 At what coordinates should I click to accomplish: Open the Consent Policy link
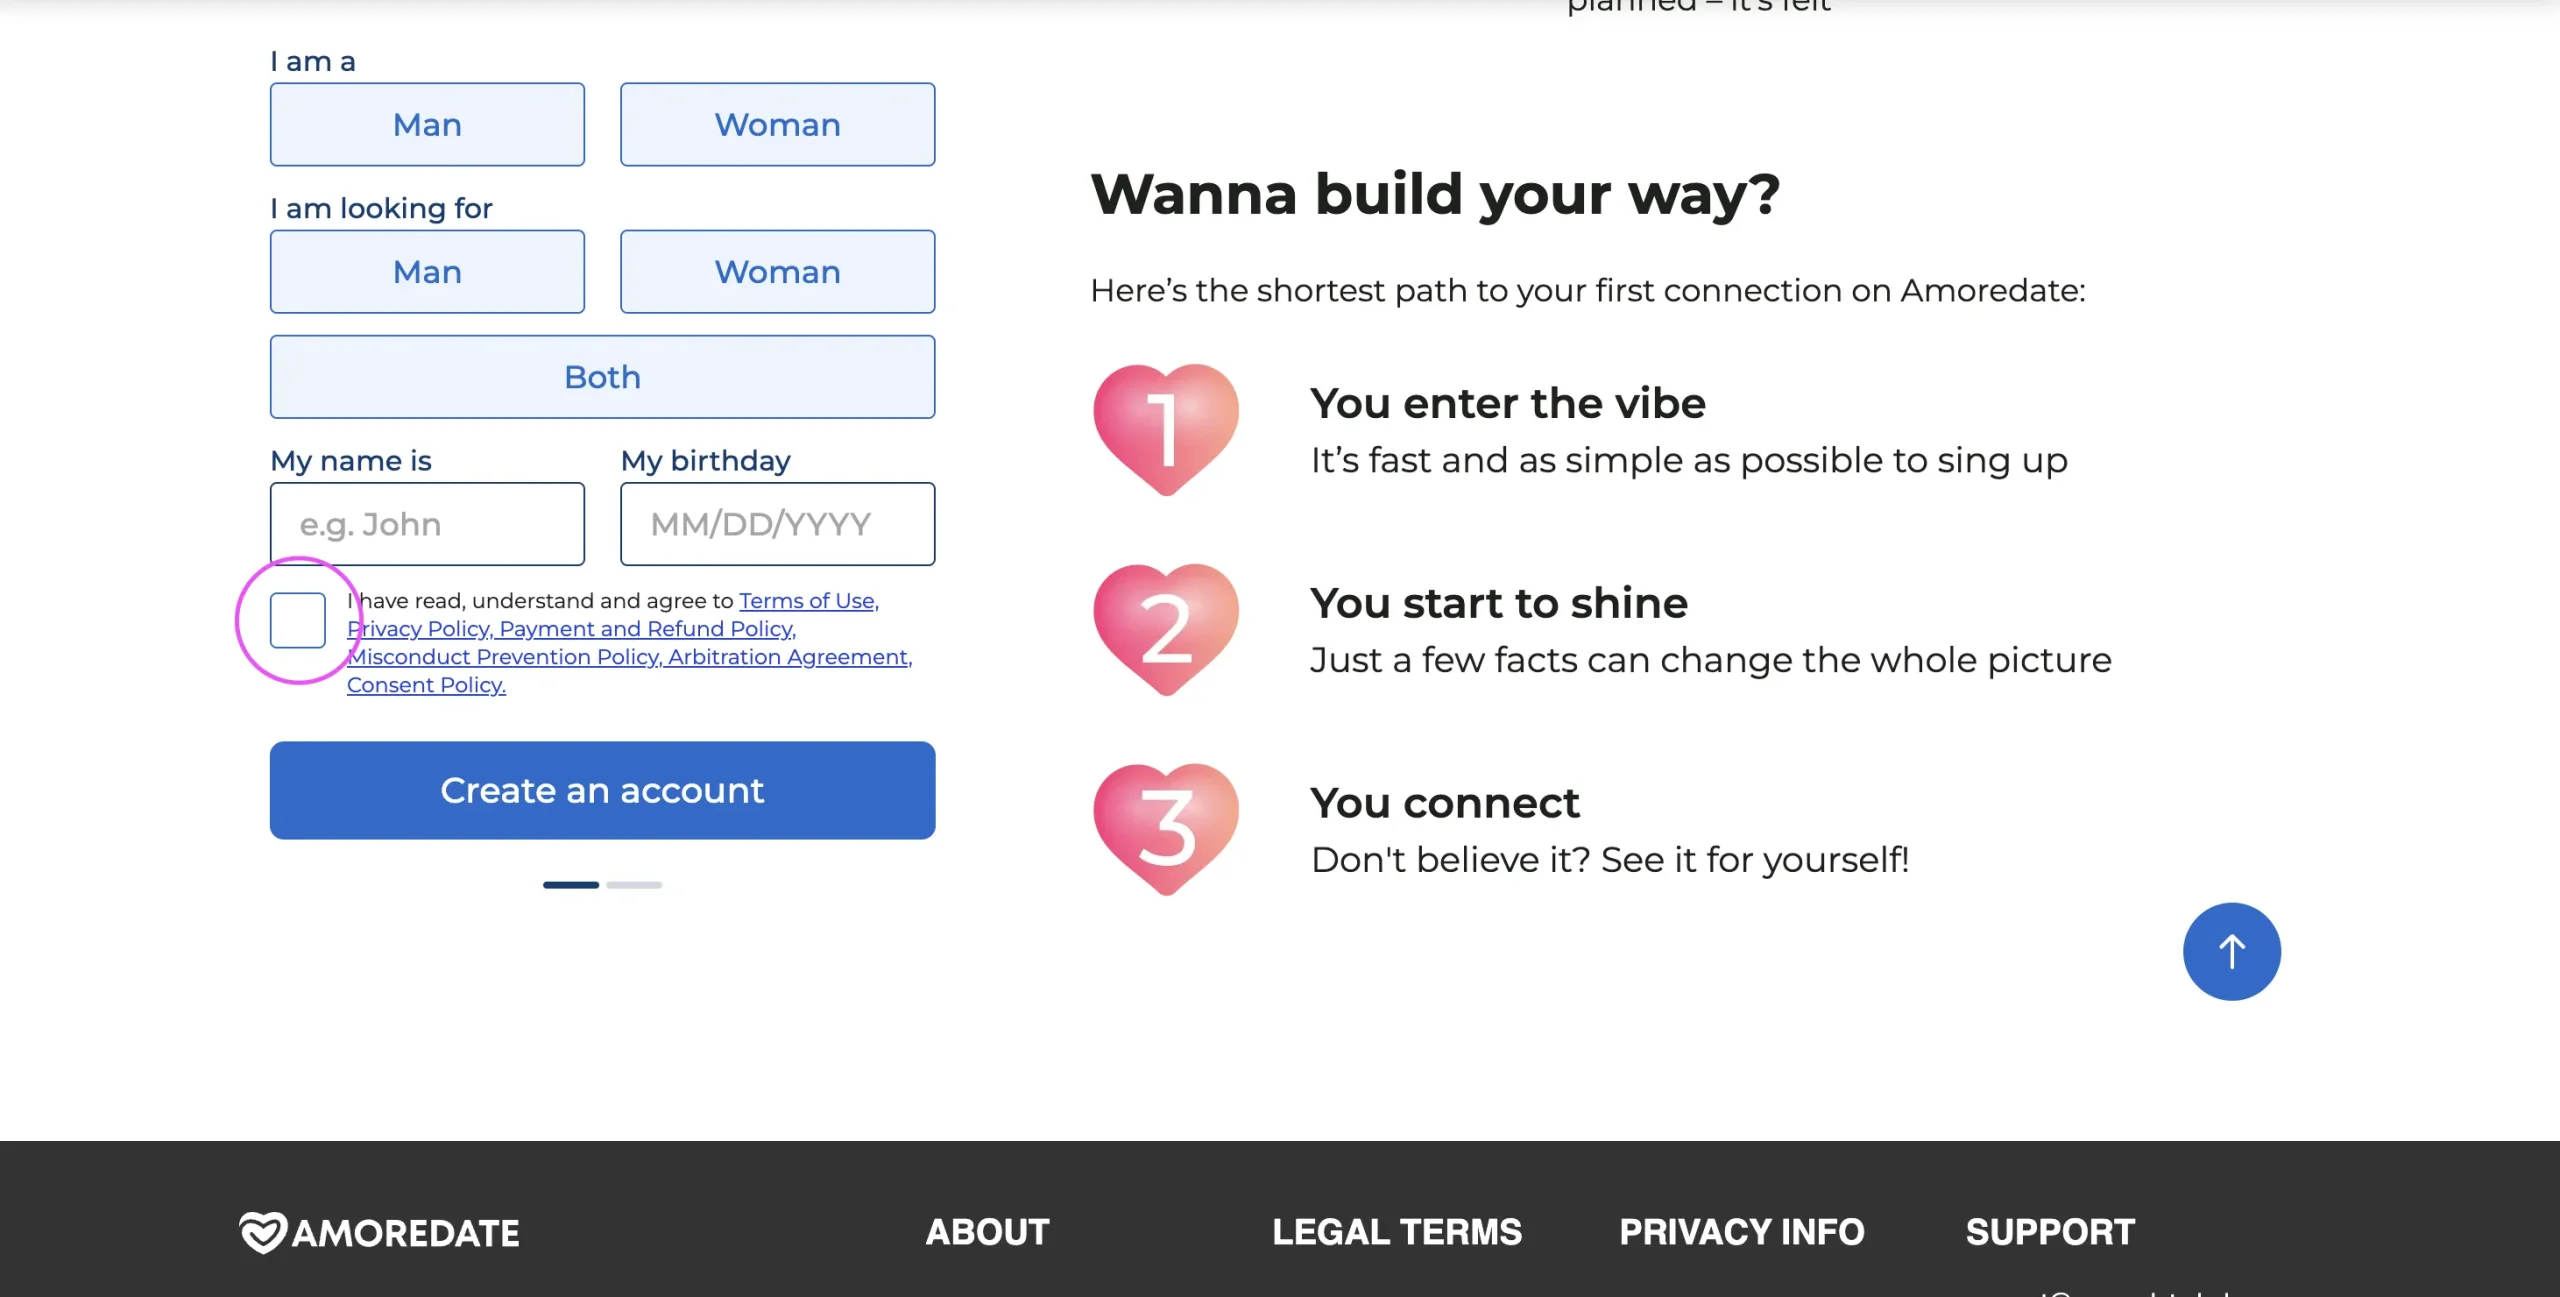tap(426, 685)
